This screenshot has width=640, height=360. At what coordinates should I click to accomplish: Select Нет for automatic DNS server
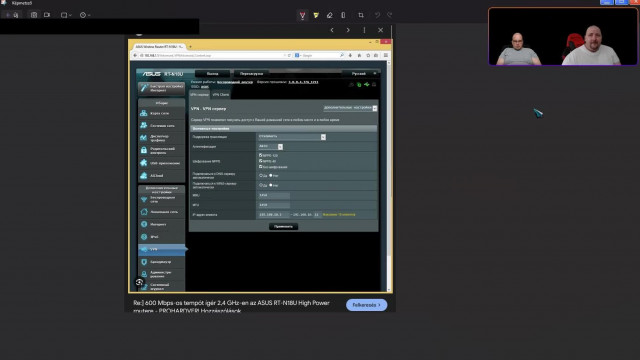point(271,176)
